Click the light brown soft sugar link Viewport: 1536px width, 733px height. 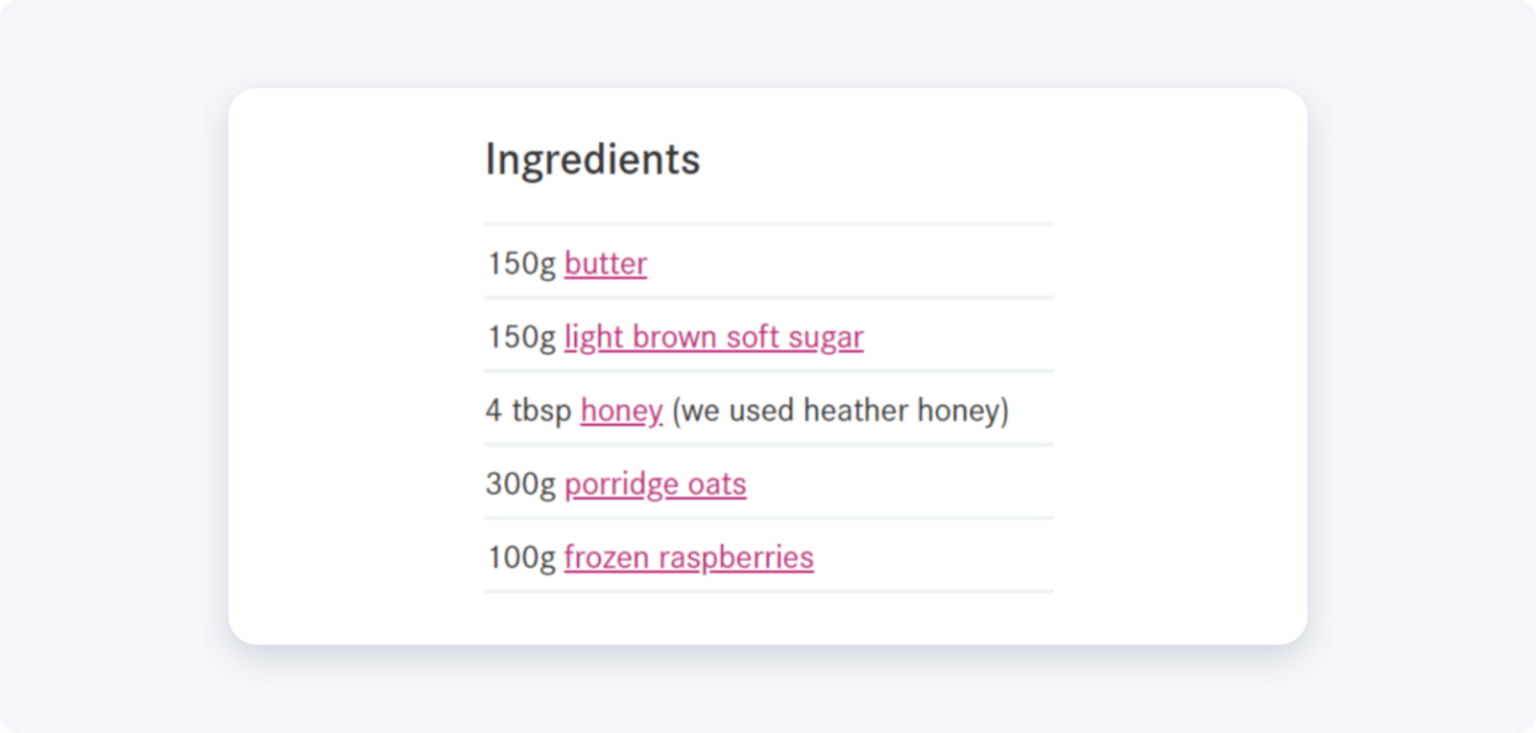(x=713, y=337)
